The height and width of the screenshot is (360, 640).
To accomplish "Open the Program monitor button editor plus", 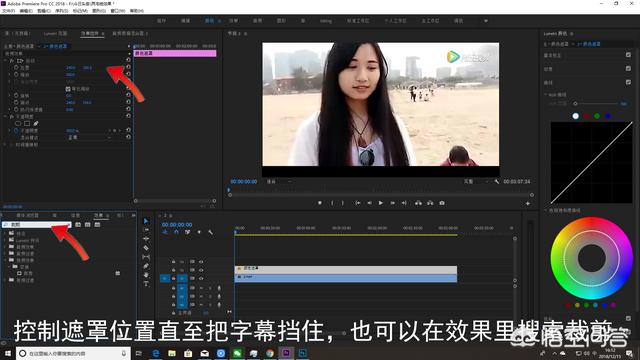I will pos(528,203).
